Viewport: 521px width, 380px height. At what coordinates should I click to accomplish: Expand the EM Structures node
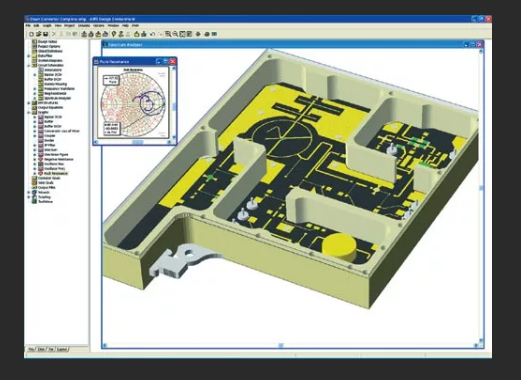coord(29,103)
